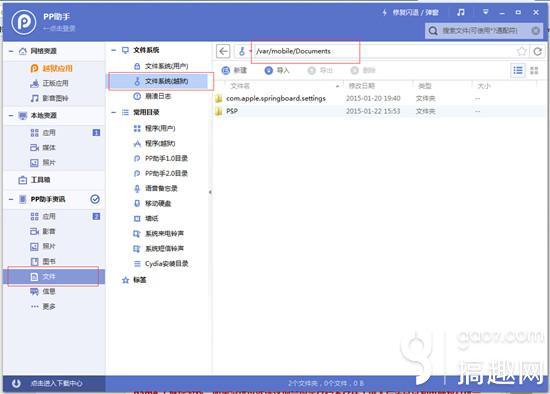Select the PSP folder row

tap(379, 111)
